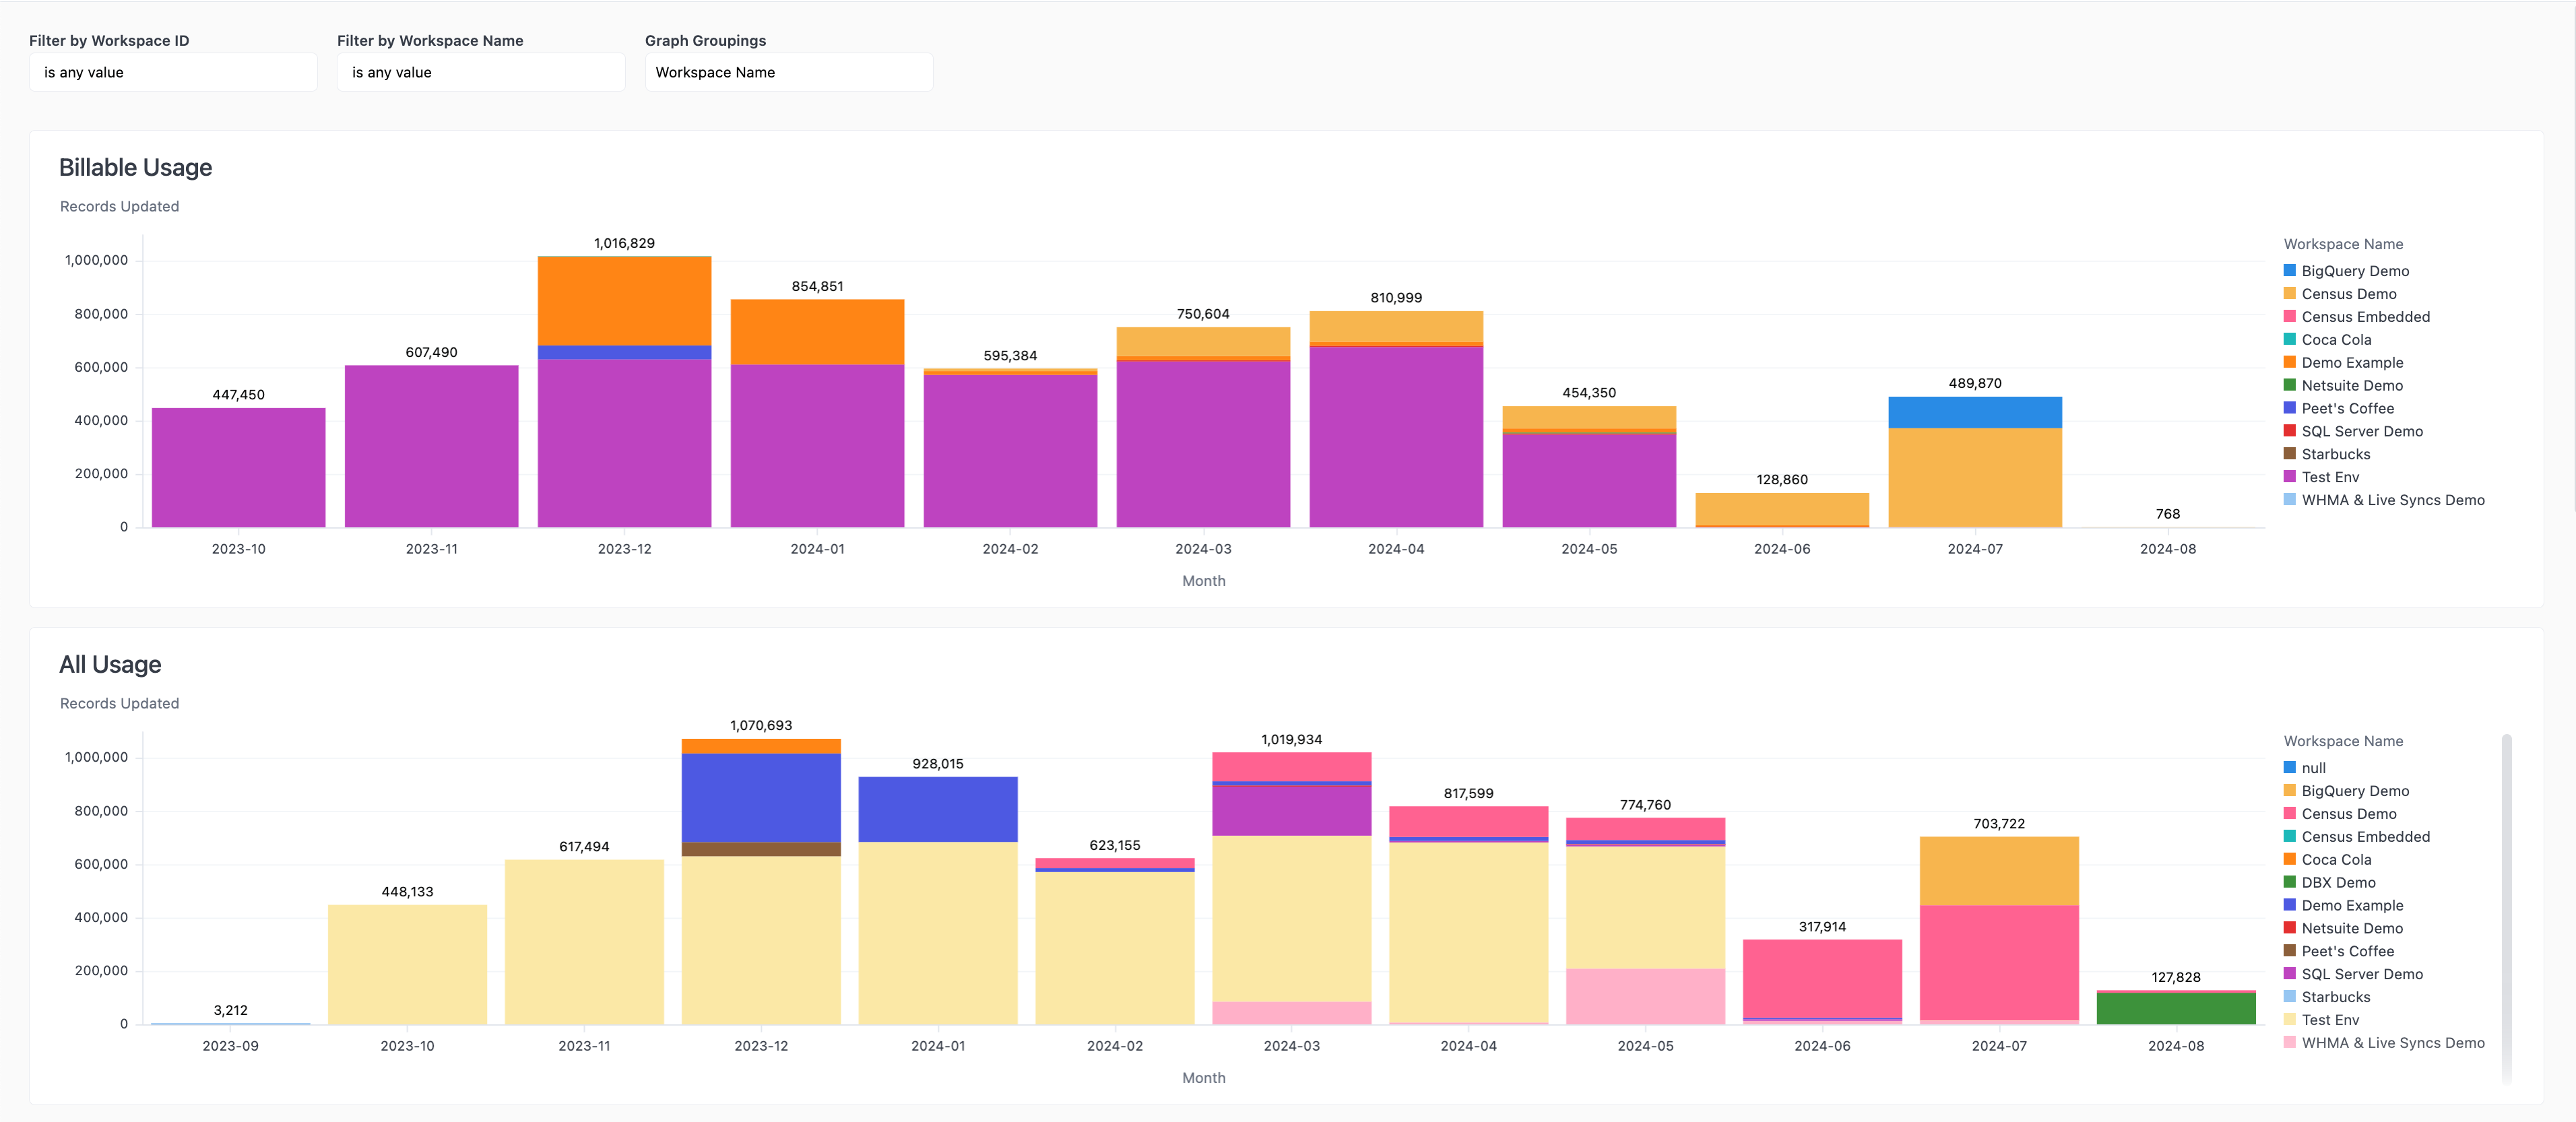This screenshot has height=1122, width=2576.
Task: Click SQL Server Demo swatch in All Usage legend
Action: pyautogui.click(x=2289, y=974)
